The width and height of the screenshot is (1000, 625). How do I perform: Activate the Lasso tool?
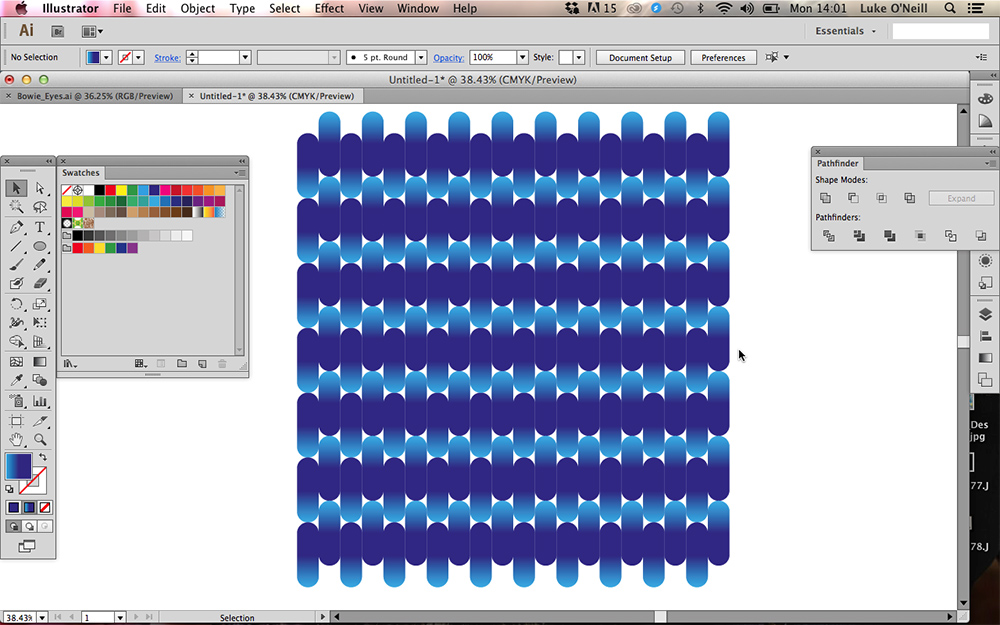tap(40, 207)
